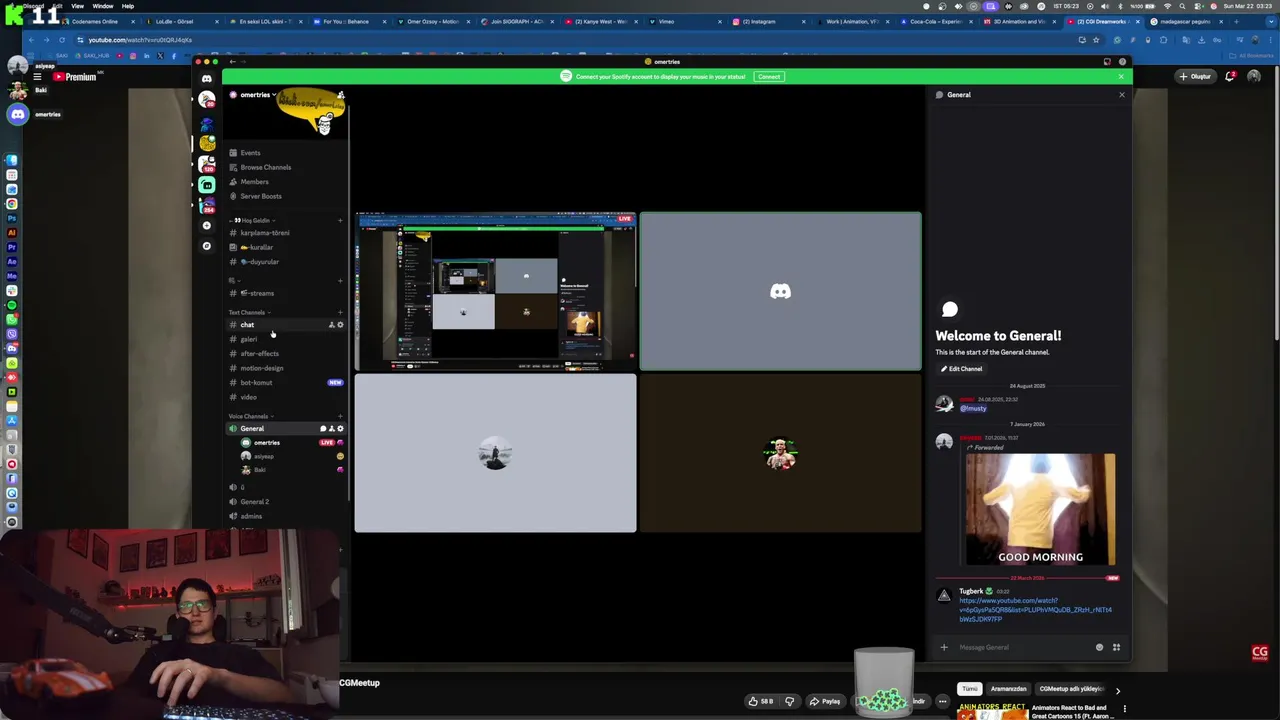
Task: Collapse Hoş Geldin category
Action: pyautogui.click(x=251, y=220)
